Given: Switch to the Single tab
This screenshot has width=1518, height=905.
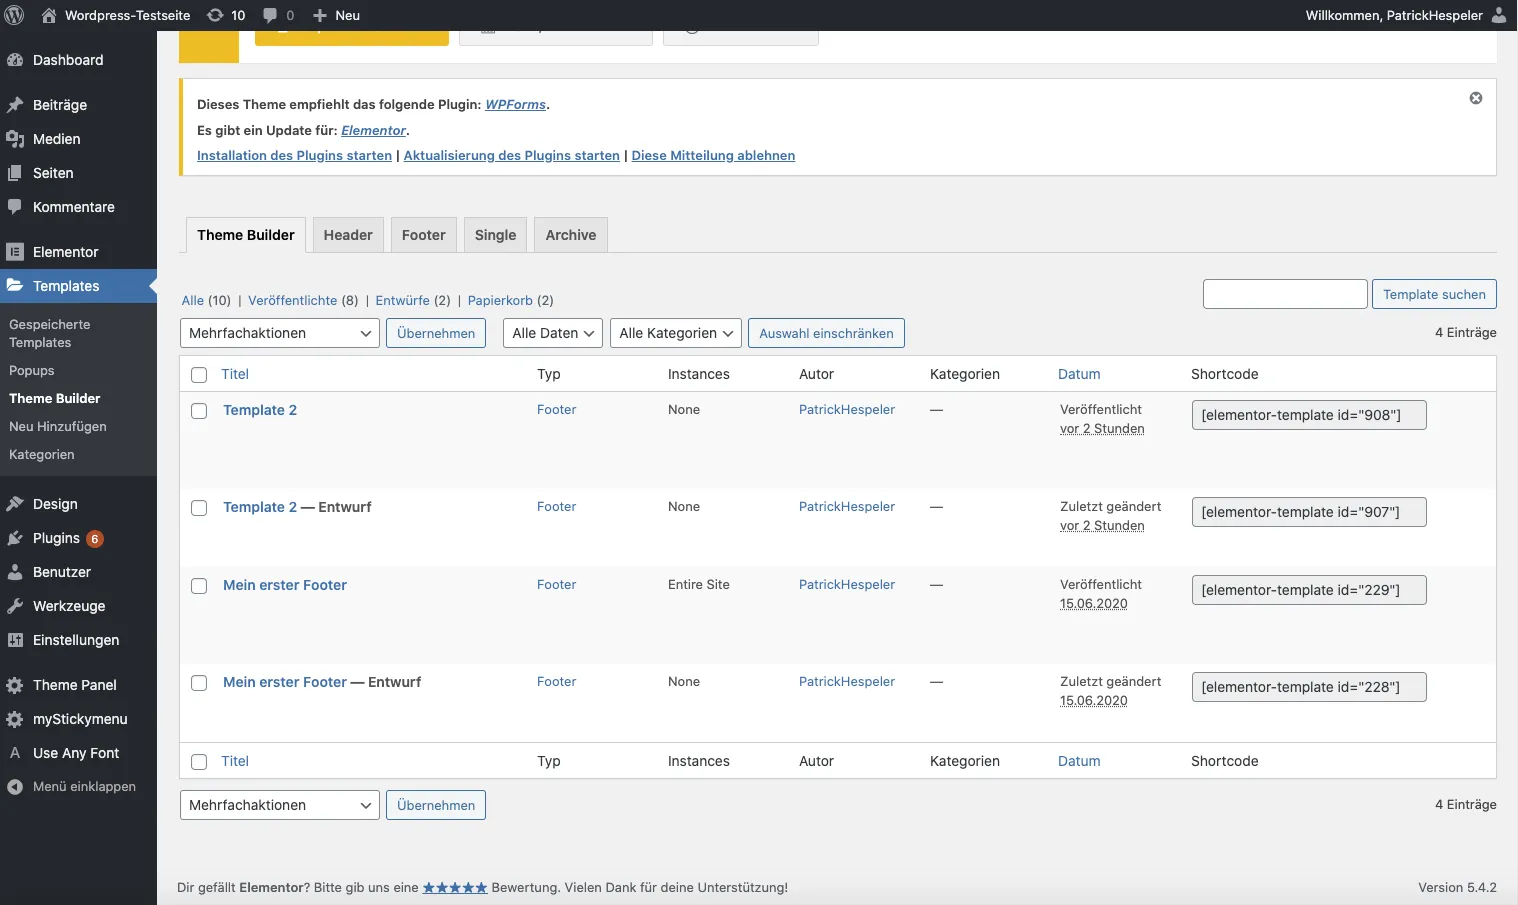Looking at the screenshot, I should point(496,235).
